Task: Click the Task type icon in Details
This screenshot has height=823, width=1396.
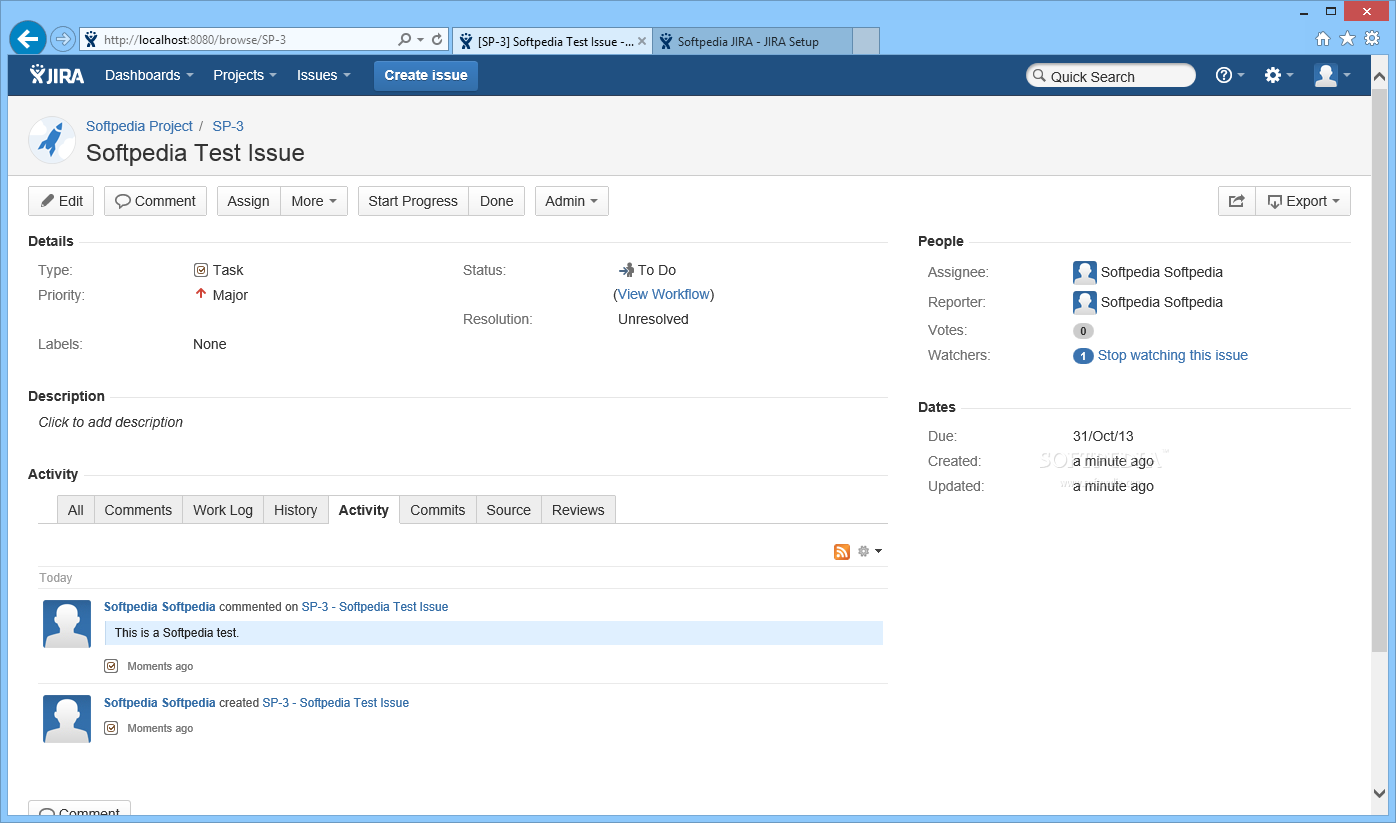Action: 201,270
